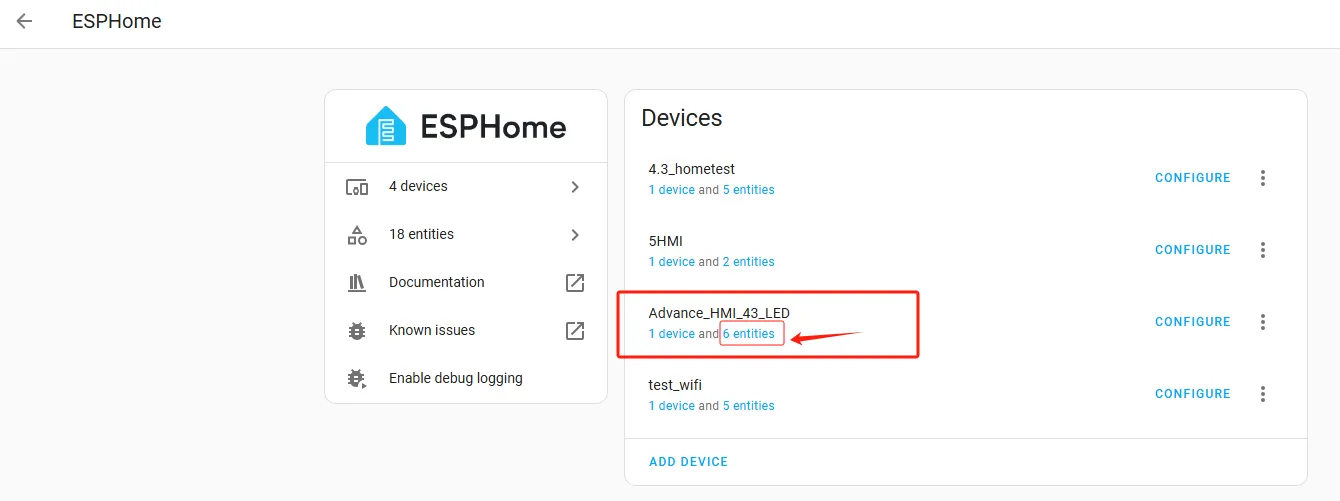The width and height of the screenshot is (1340, 501).
Task: Expand the 18 entities chevron
Action: point(575,235)
